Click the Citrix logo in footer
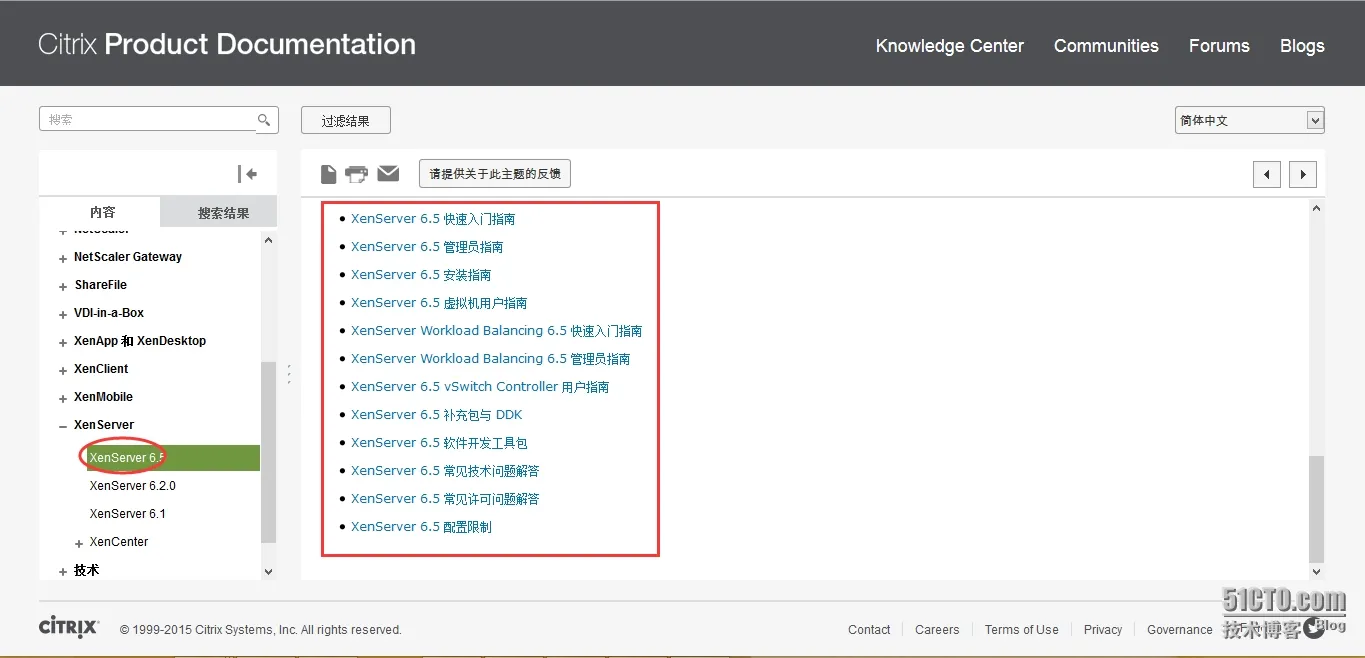 tap(69, 627)
